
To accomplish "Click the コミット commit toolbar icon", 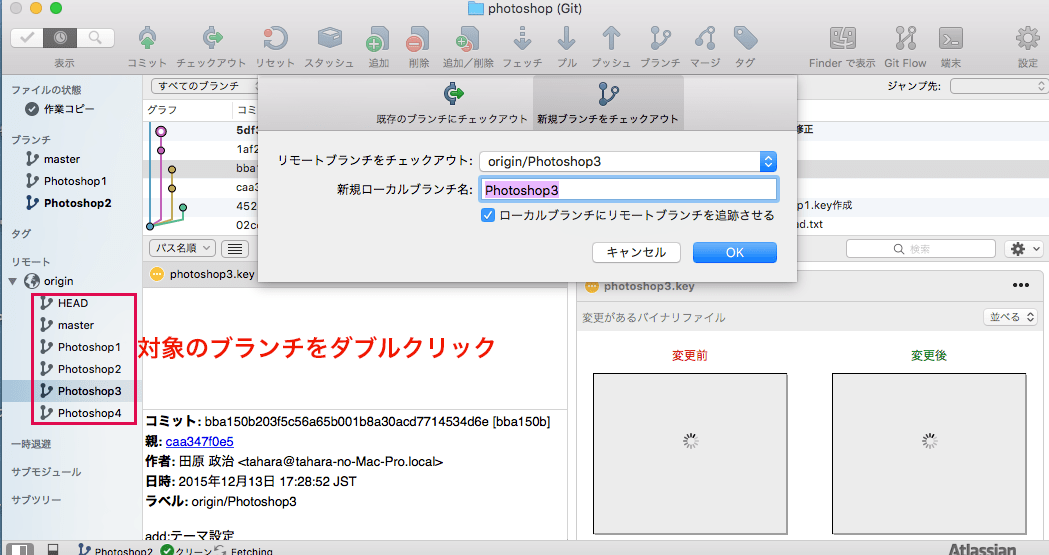I will [147, 39].
